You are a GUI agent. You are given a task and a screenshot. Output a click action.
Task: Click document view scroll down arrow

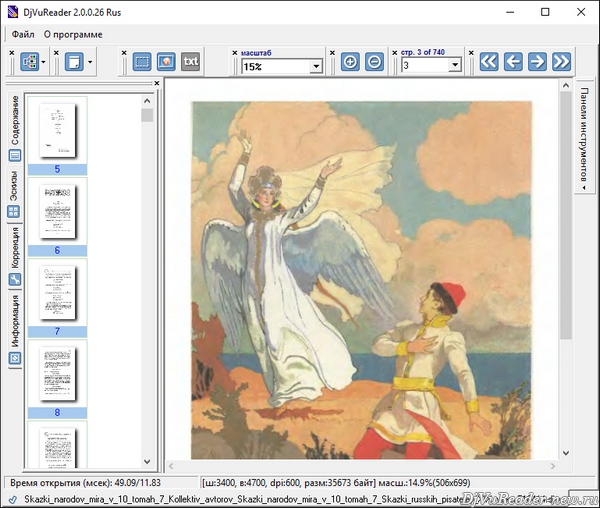(566, 453)
